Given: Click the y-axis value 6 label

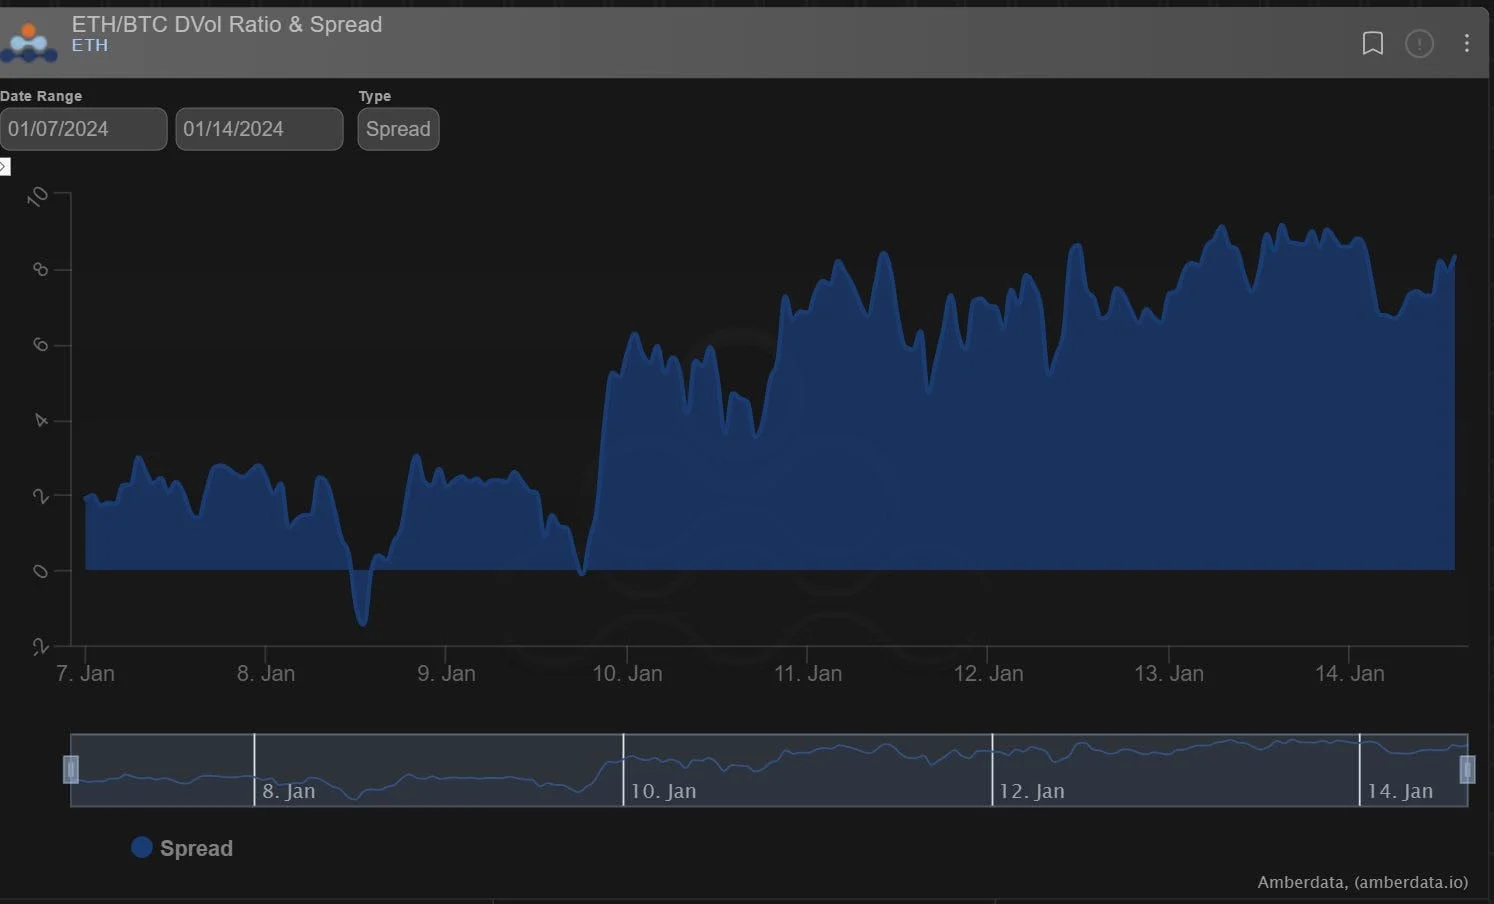Looking at the screenshot, I should point(41,345).
